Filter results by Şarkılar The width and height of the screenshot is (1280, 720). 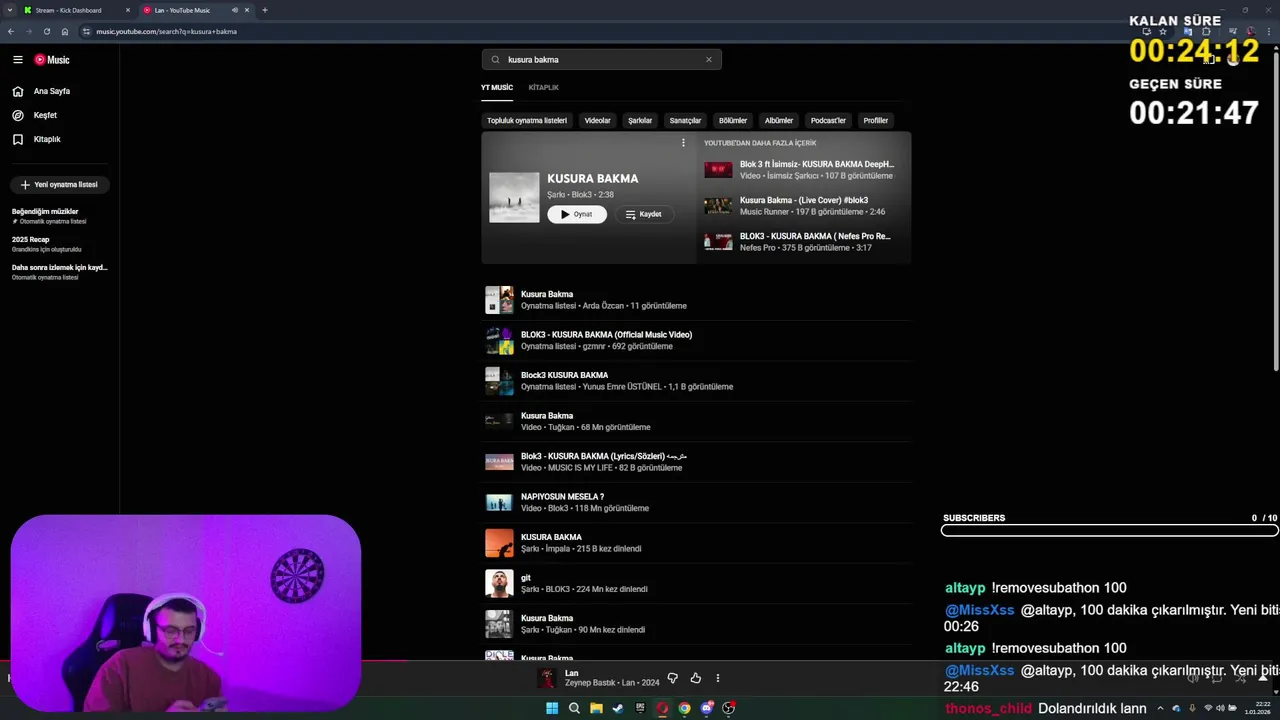pos(640,120)
